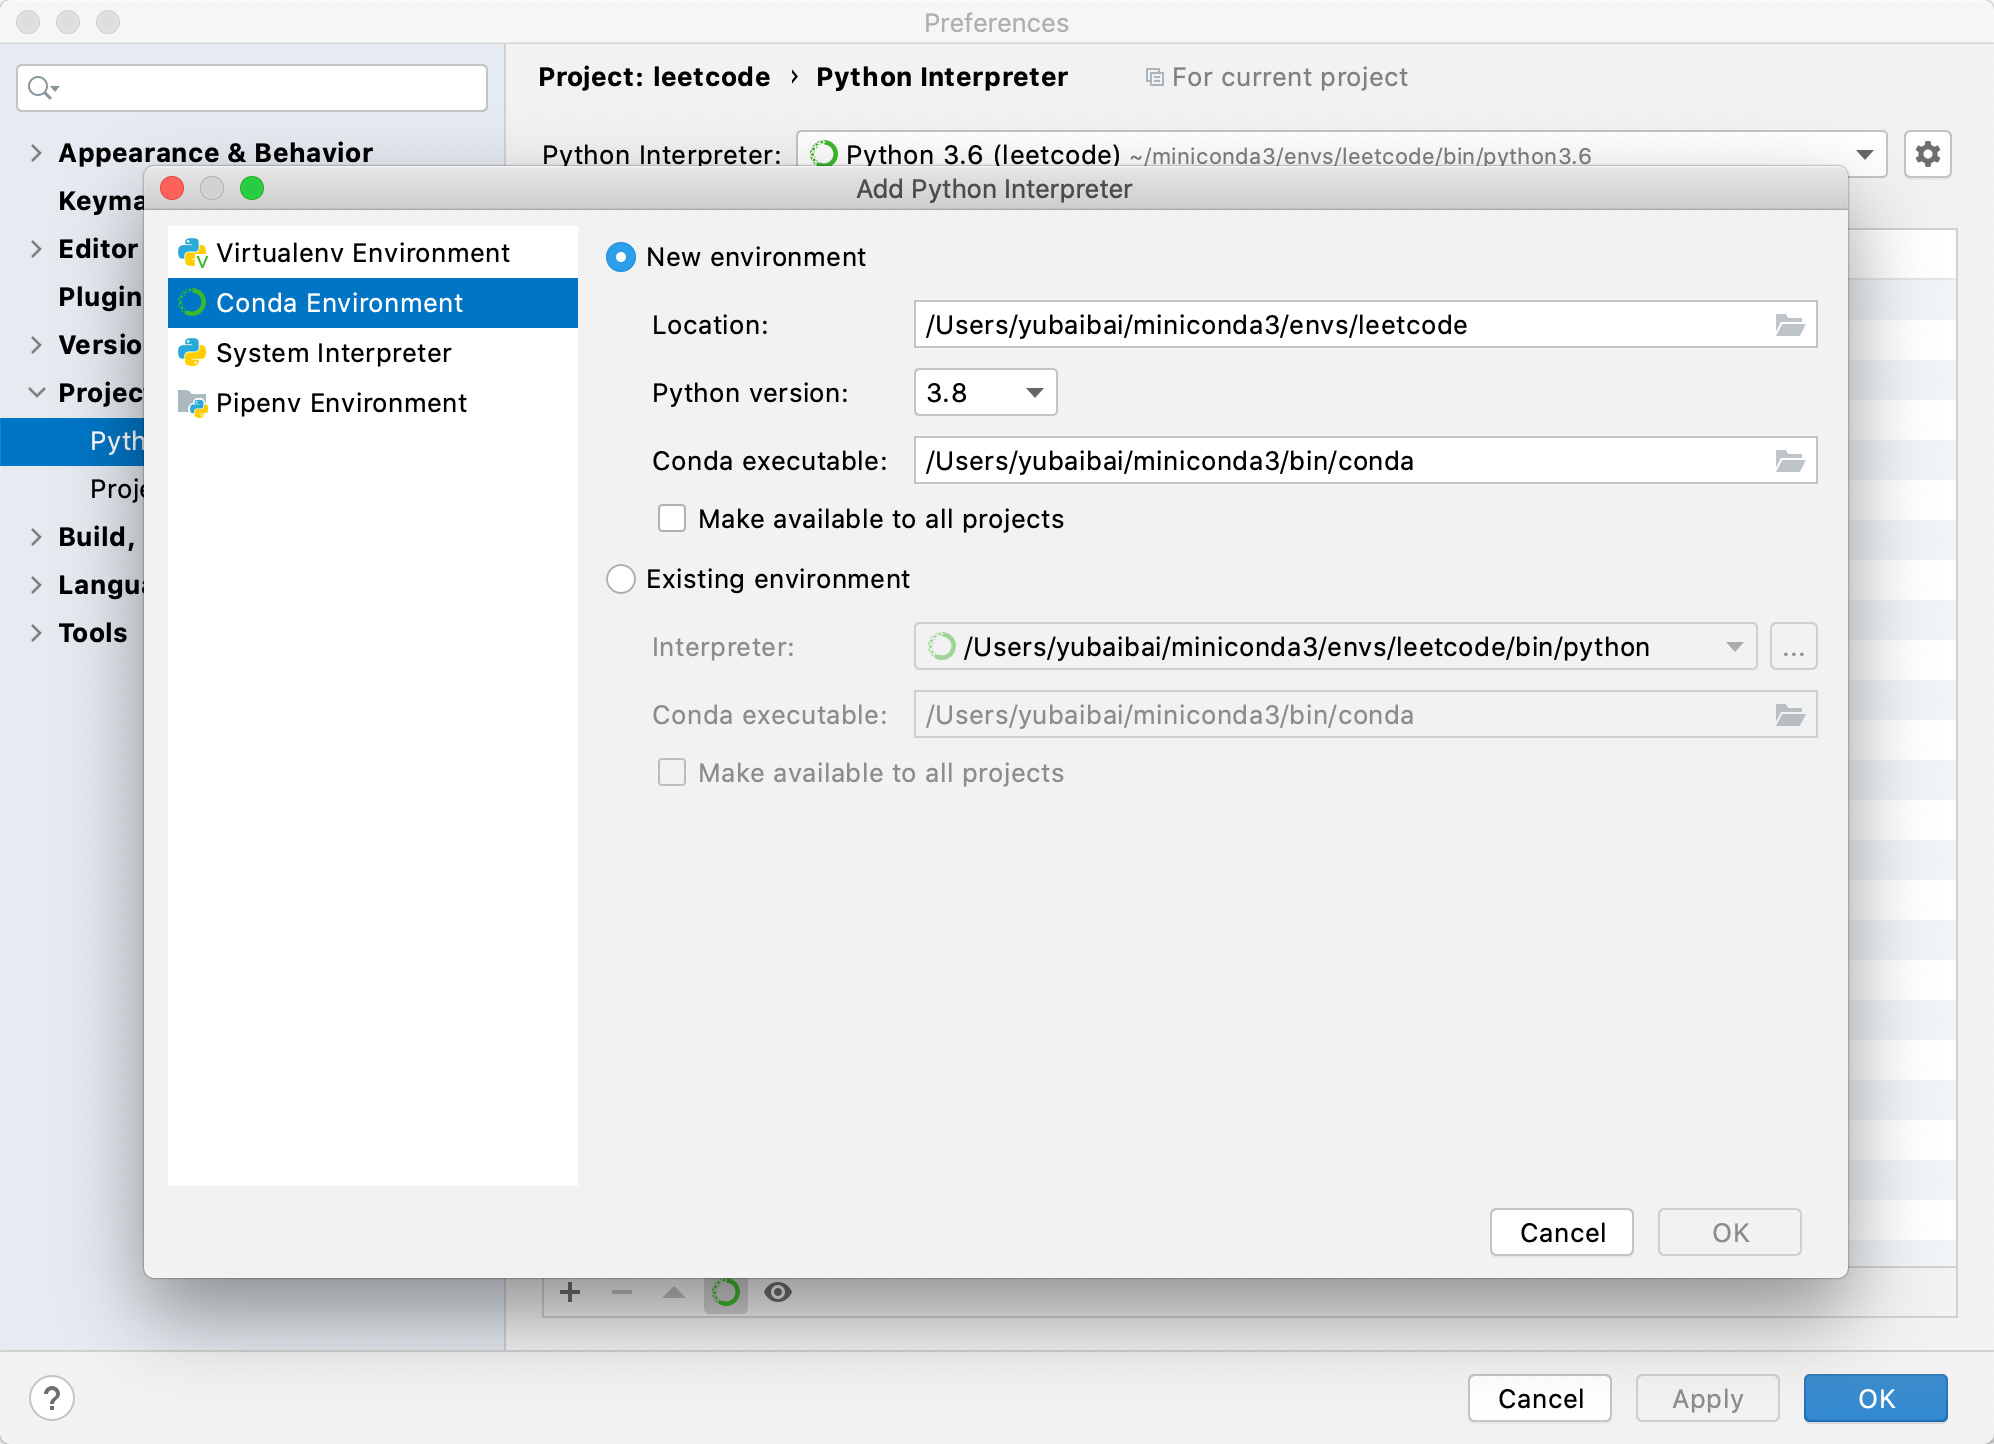Click the uninstall package minus icon
This screenshot has height=1444, width=1994.
(x=622, y=1292)
